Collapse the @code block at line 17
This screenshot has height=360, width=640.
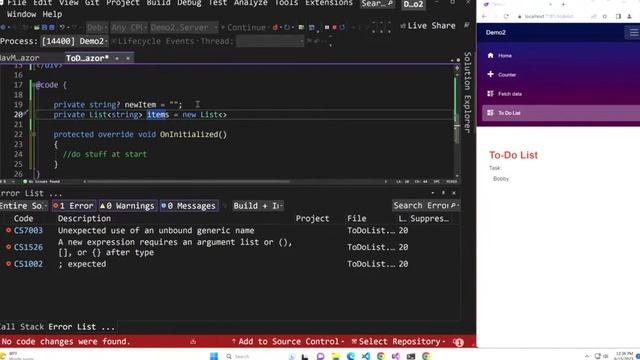[x=33, y=85]
